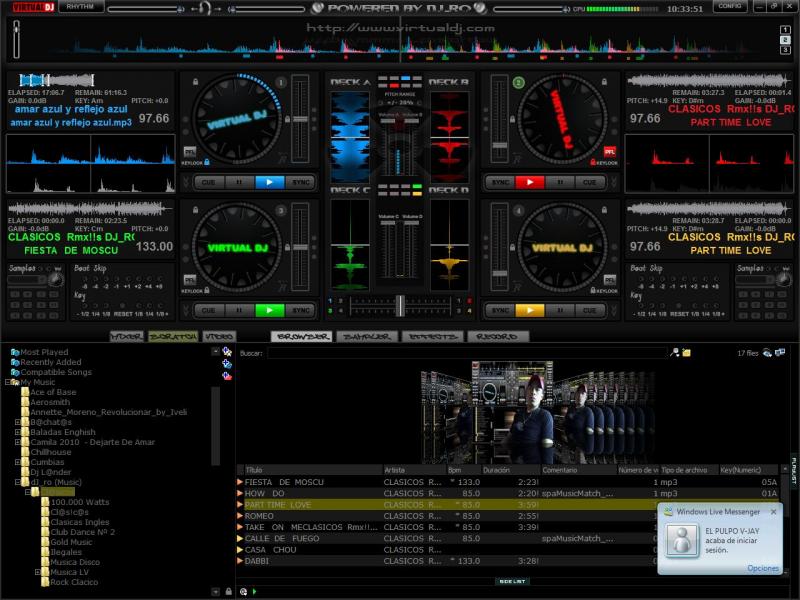The height and width of the screenshot is (600, 800).
Task: Click the CONFIG button in the top bar
Action: pyautogui.click(x=729, y=7)
